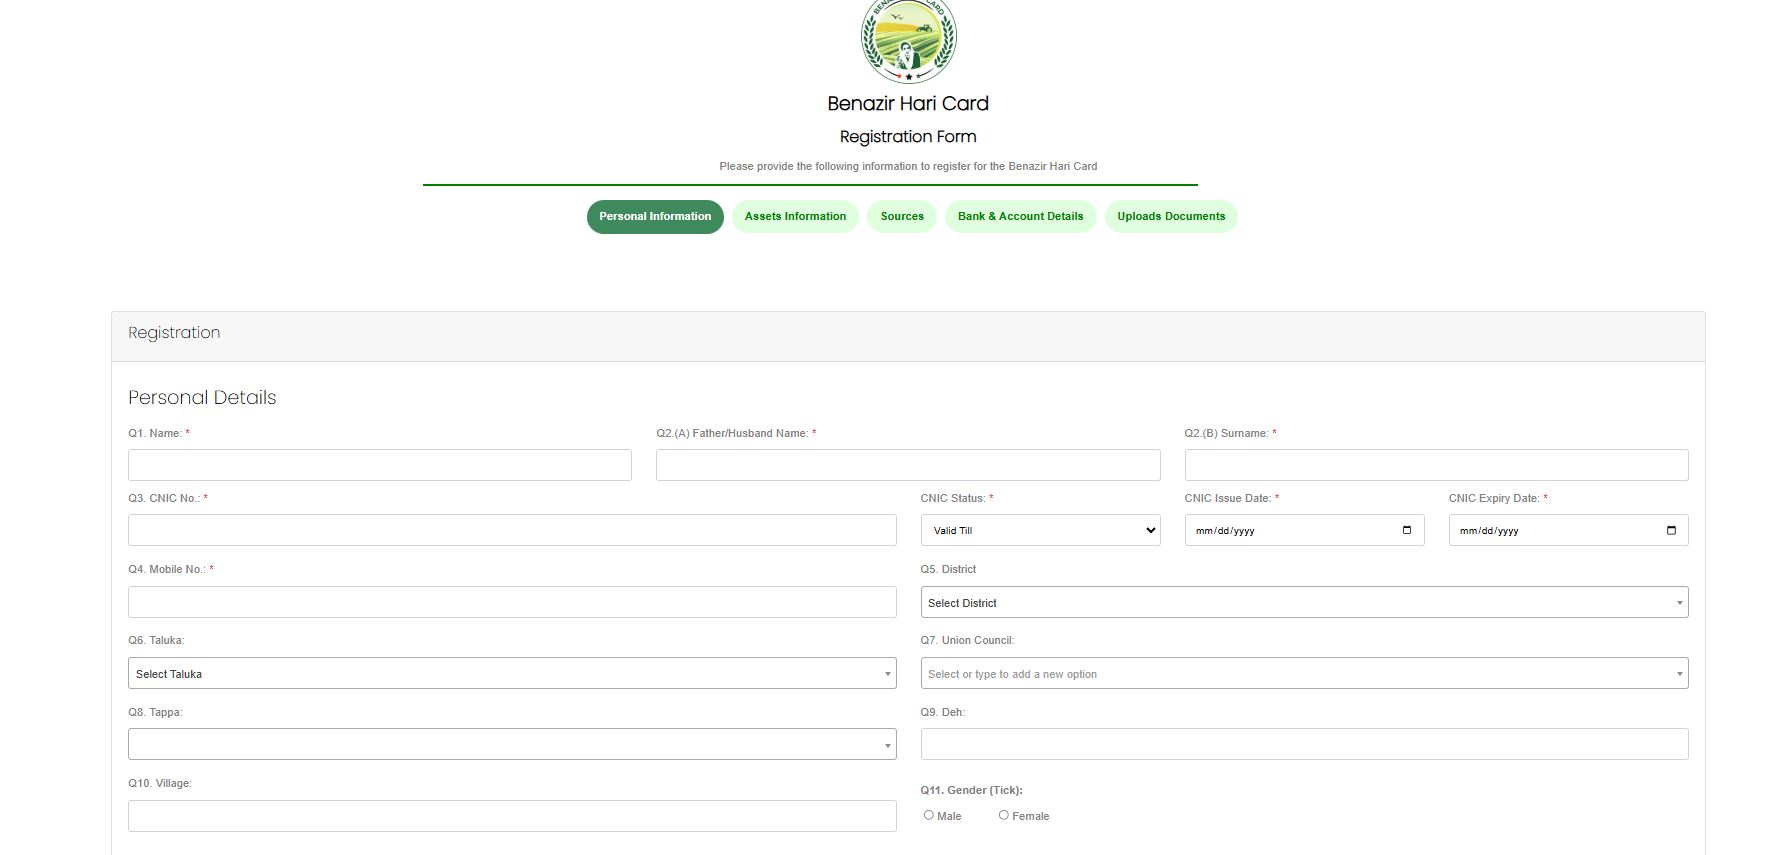Click the Benazir Hari Card logo
Viewport: 1783px width, 855px height.
point(908,40)
